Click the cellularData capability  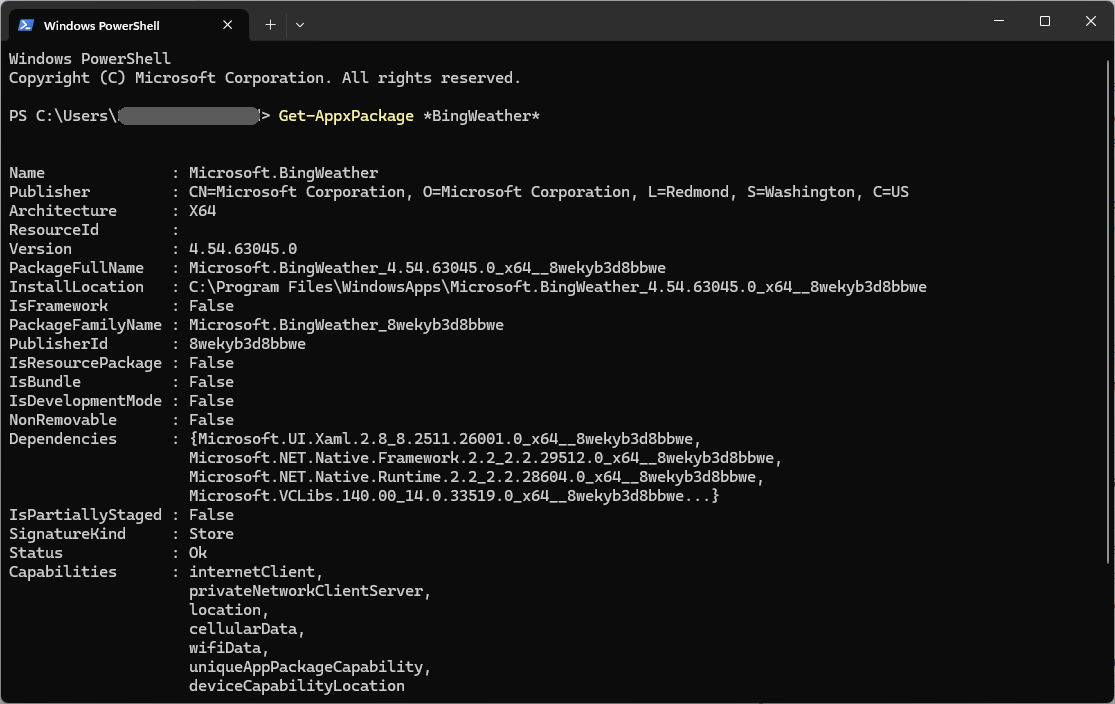(x=247, y=629)
